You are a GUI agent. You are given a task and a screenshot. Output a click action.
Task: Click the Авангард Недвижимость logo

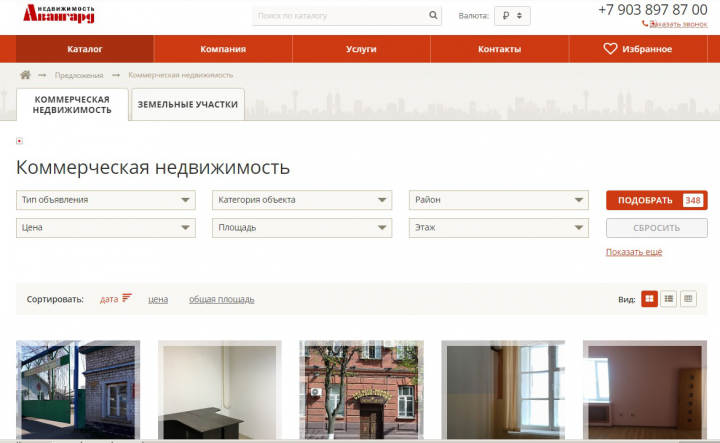(x=59, y=14)
